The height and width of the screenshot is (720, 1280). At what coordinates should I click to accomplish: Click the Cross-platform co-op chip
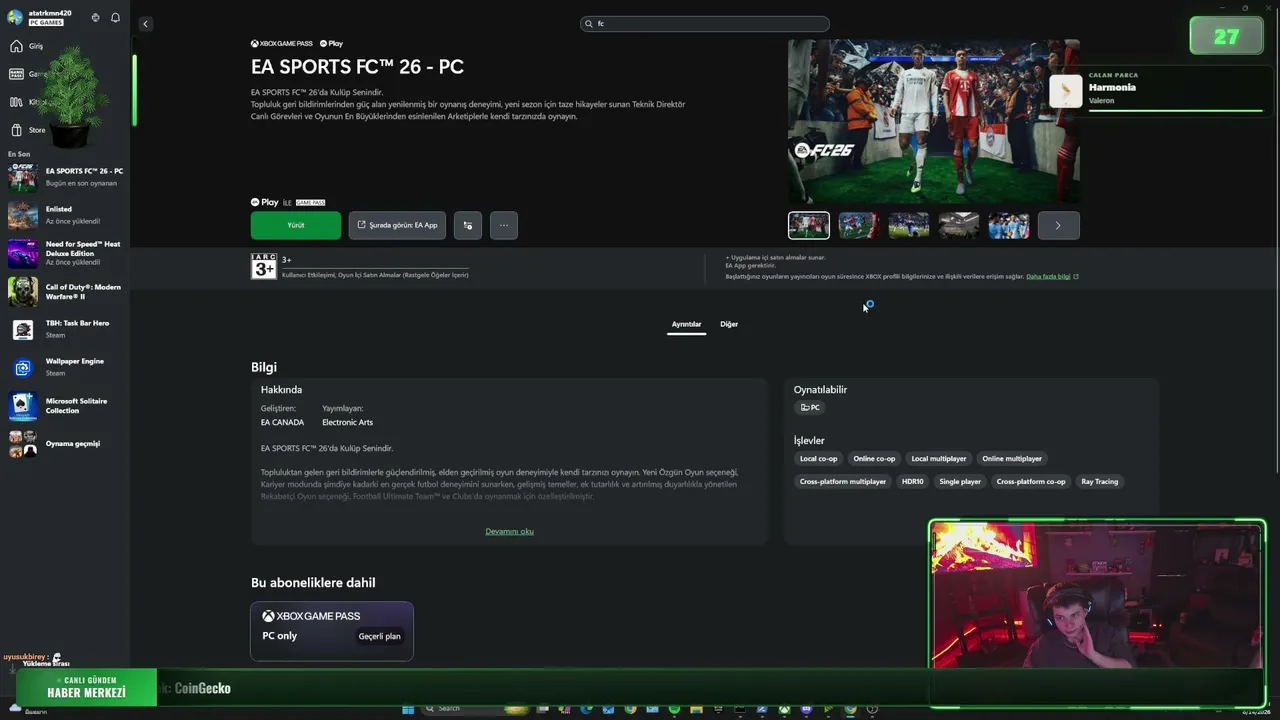click(x=1031, y=482)
